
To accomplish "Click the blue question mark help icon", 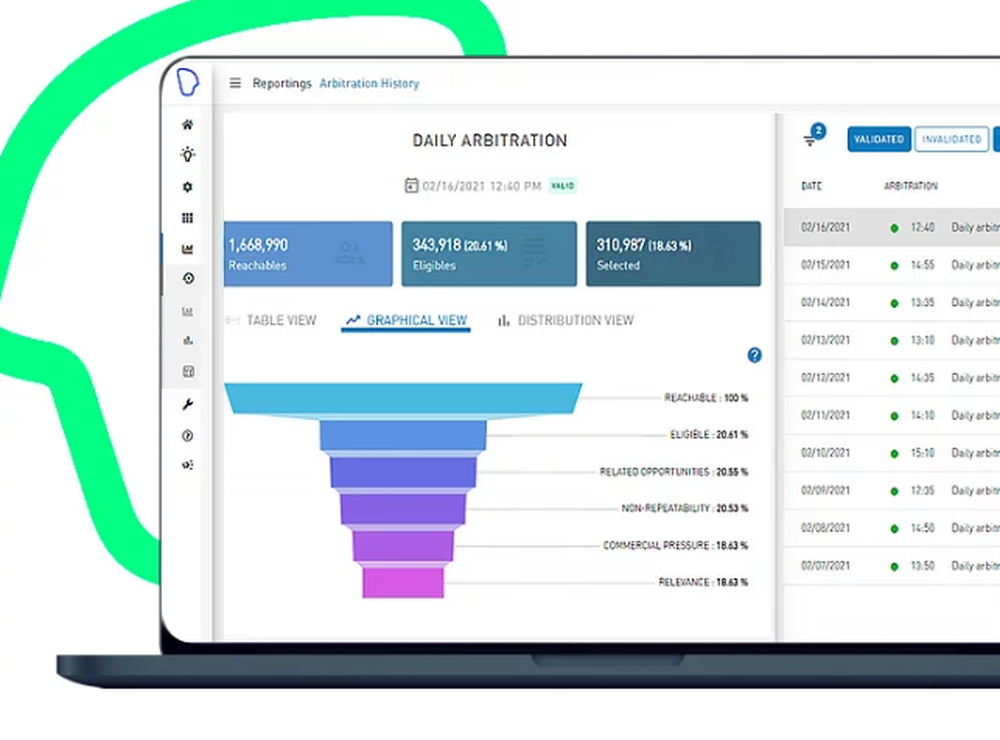I will pyautogui.click(x=754, y=355).
